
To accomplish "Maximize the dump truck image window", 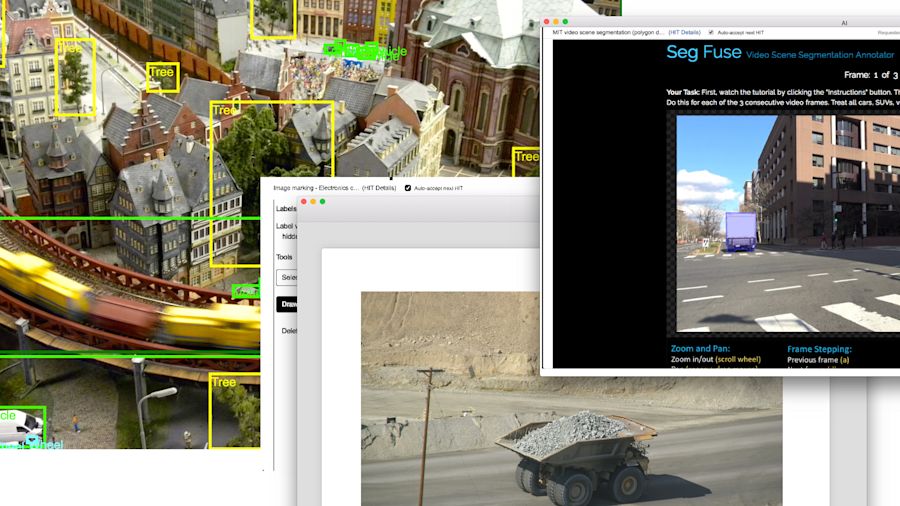I will click(323, 201).
